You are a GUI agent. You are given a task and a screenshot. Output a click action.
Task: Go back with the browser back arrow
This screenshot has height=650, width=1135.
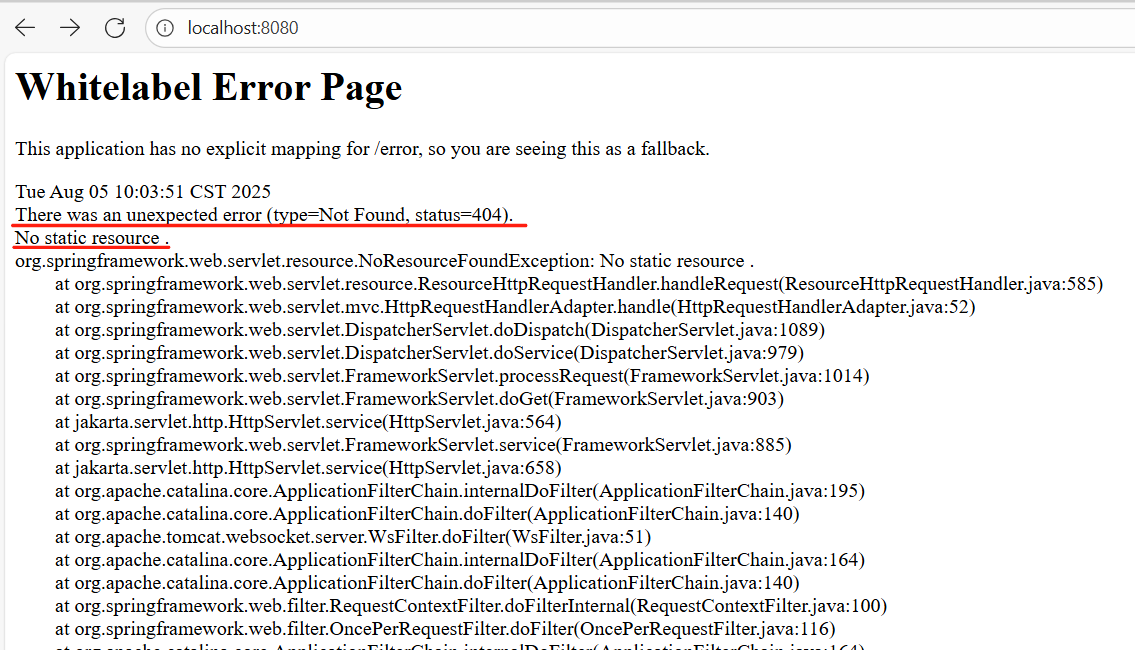tap(25, 28)
